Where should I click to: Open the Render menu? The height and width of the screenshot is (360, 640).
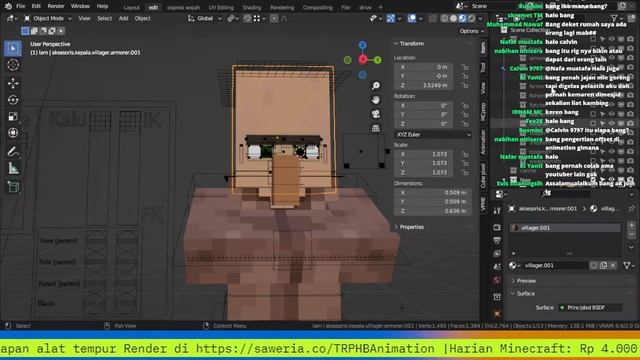56,6
